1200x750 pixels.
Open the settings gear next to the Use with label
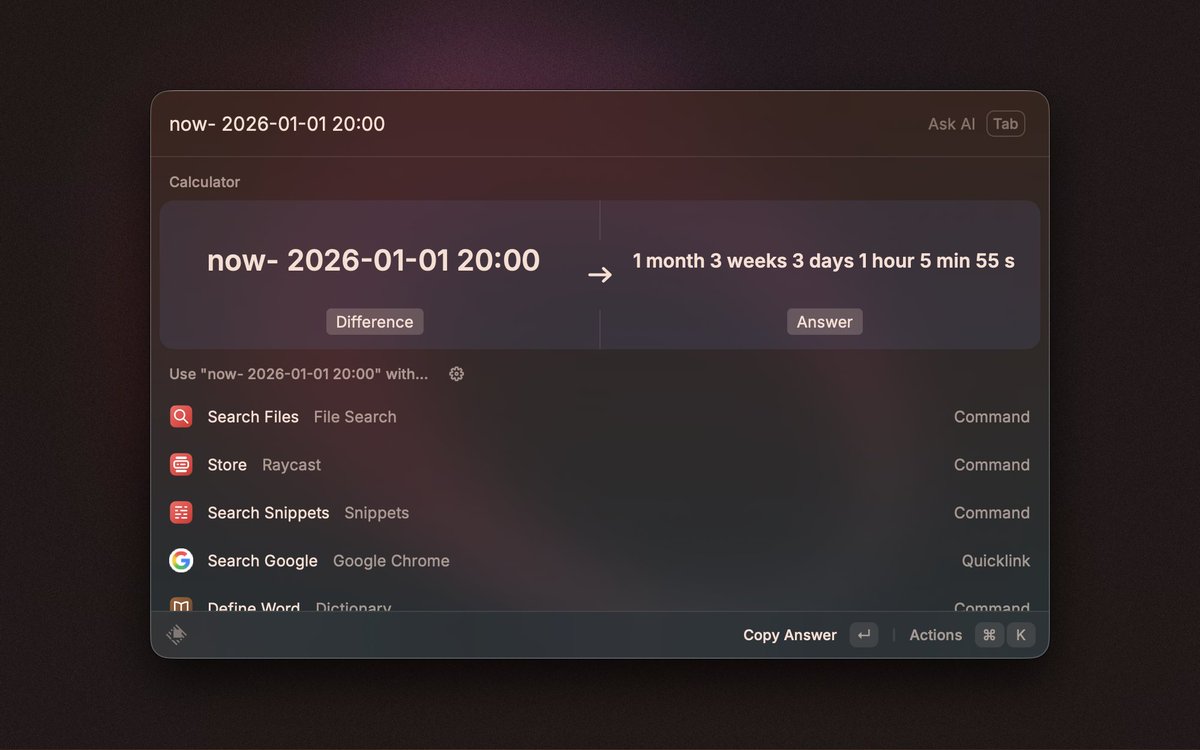tap(456, 373)
